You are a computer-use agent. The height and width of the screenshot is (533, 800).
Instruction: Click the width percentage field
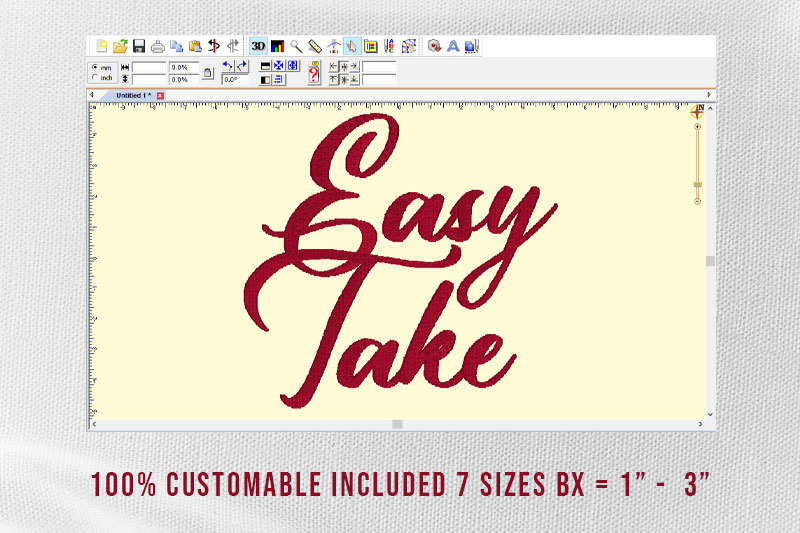[184, 67]
